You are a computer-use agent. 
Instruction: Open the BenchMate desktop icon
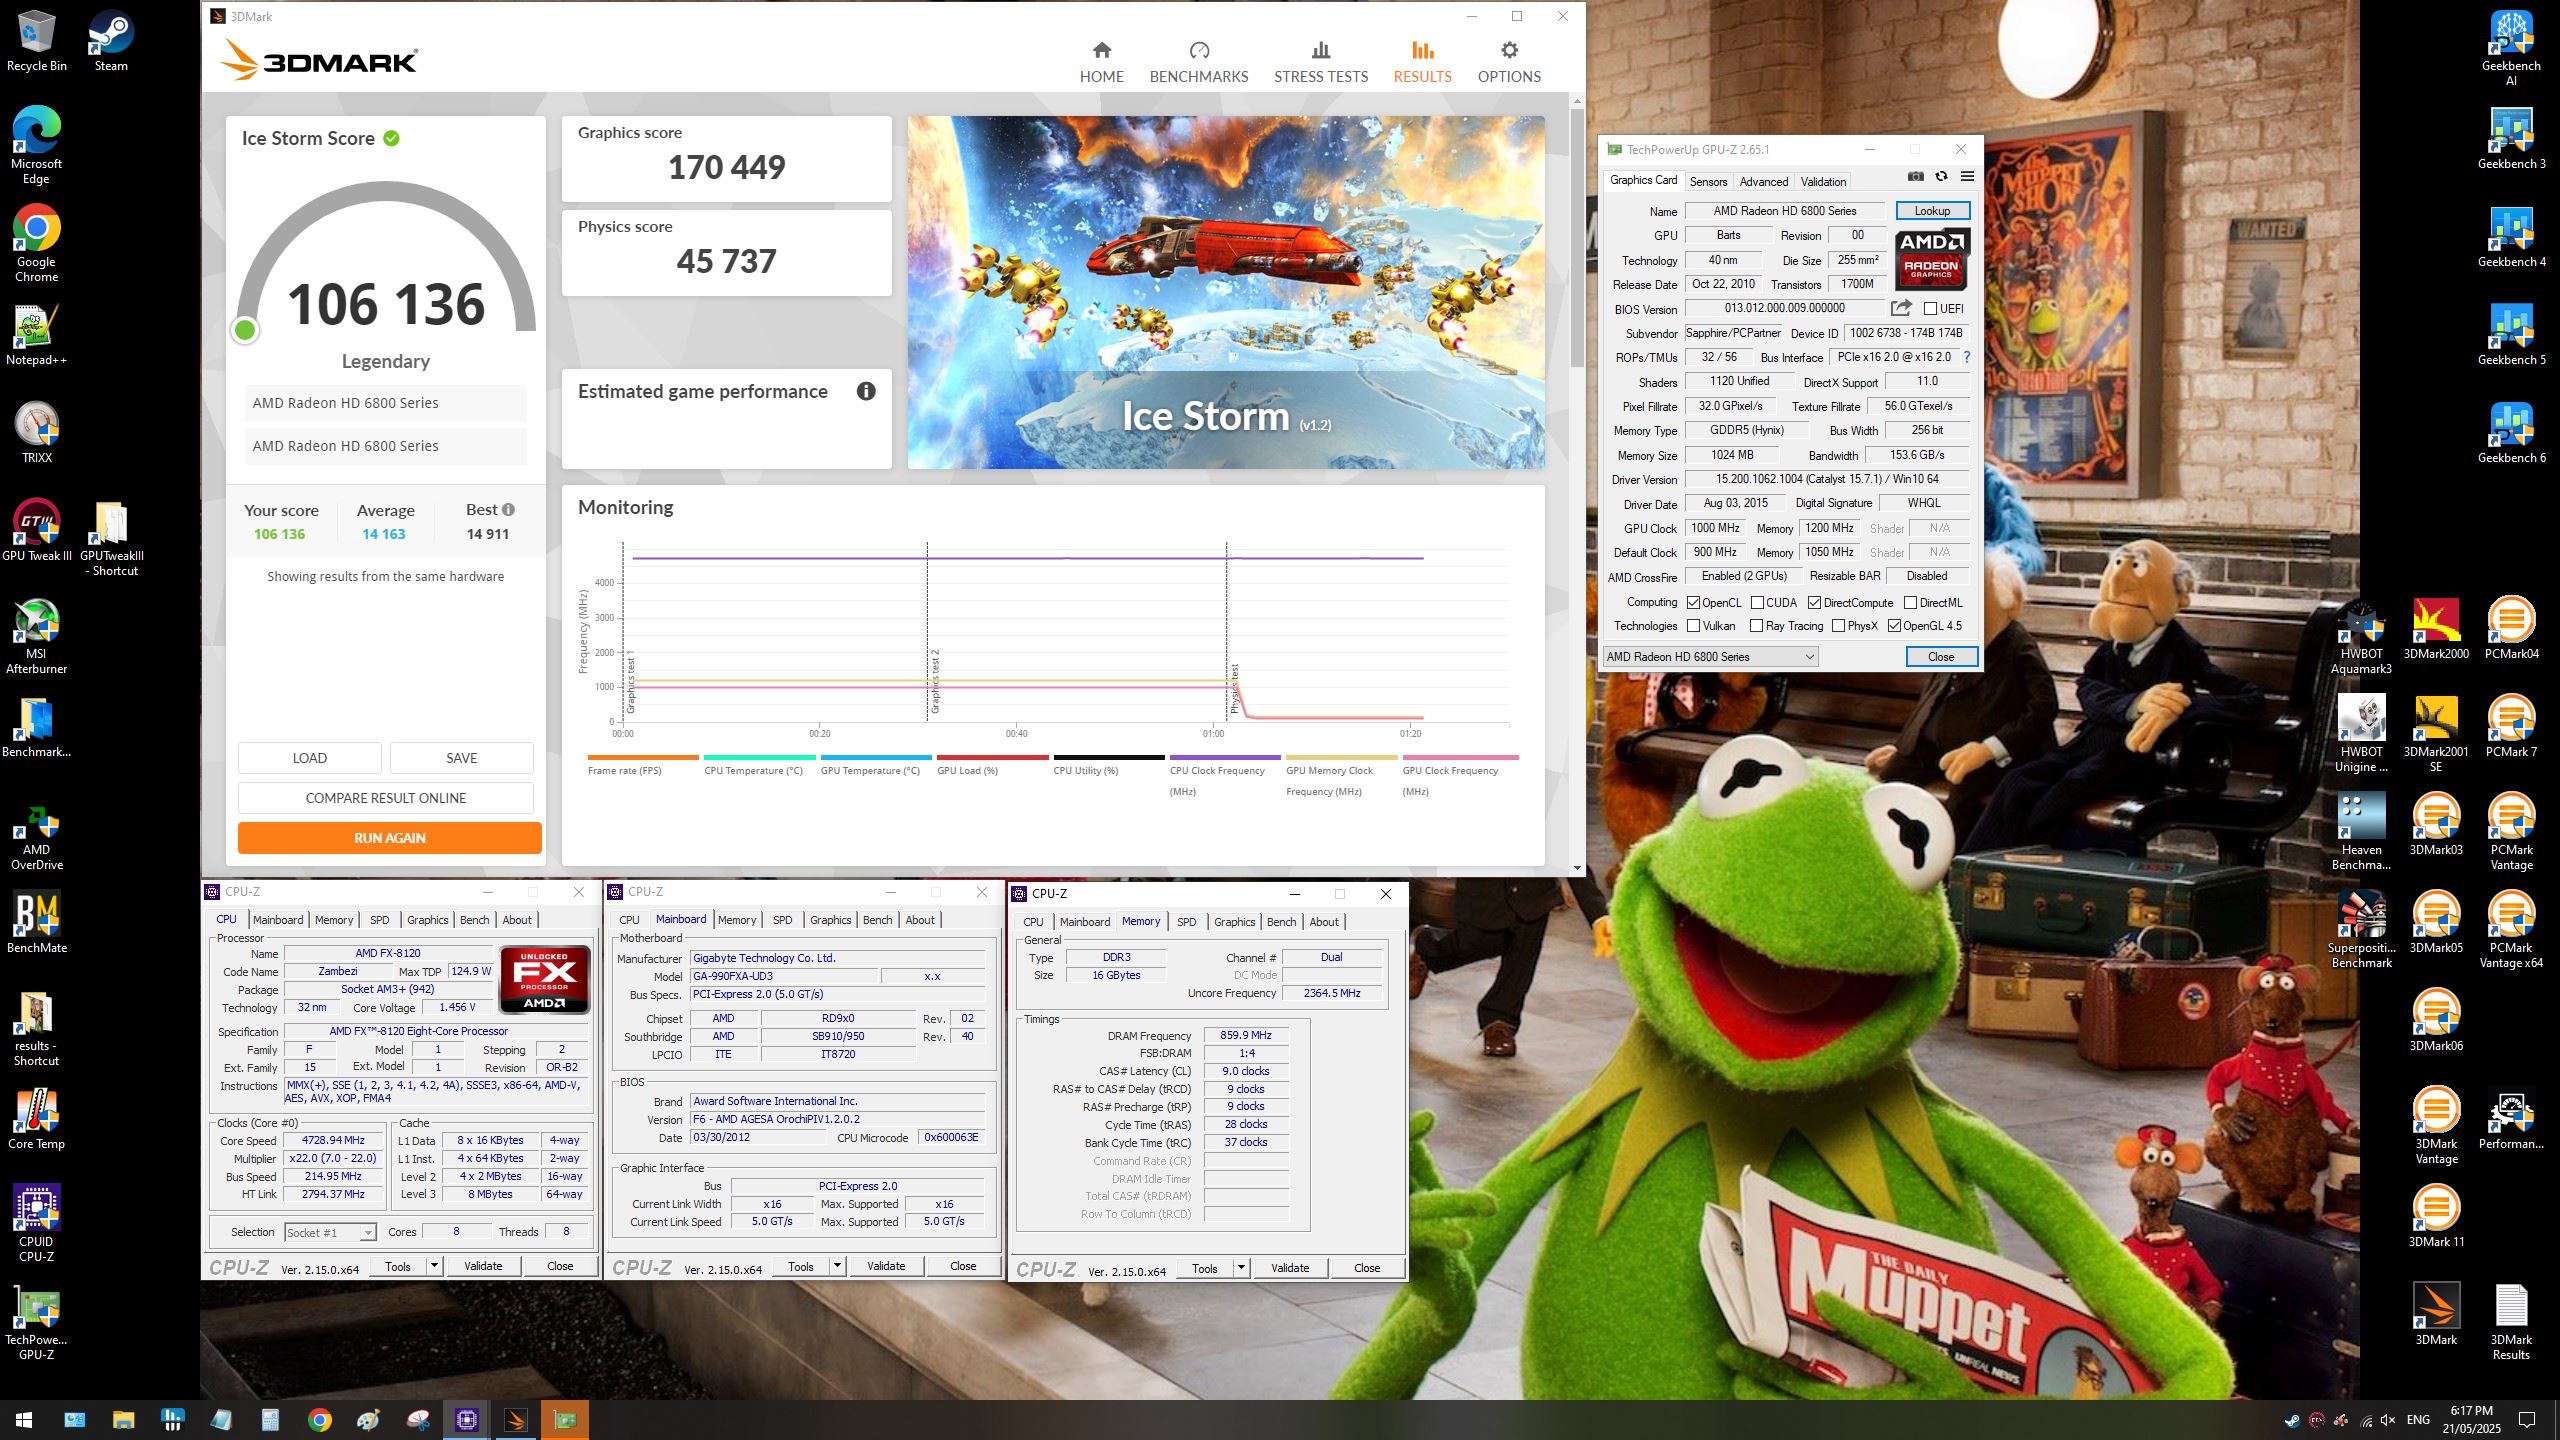coord(36,922)
